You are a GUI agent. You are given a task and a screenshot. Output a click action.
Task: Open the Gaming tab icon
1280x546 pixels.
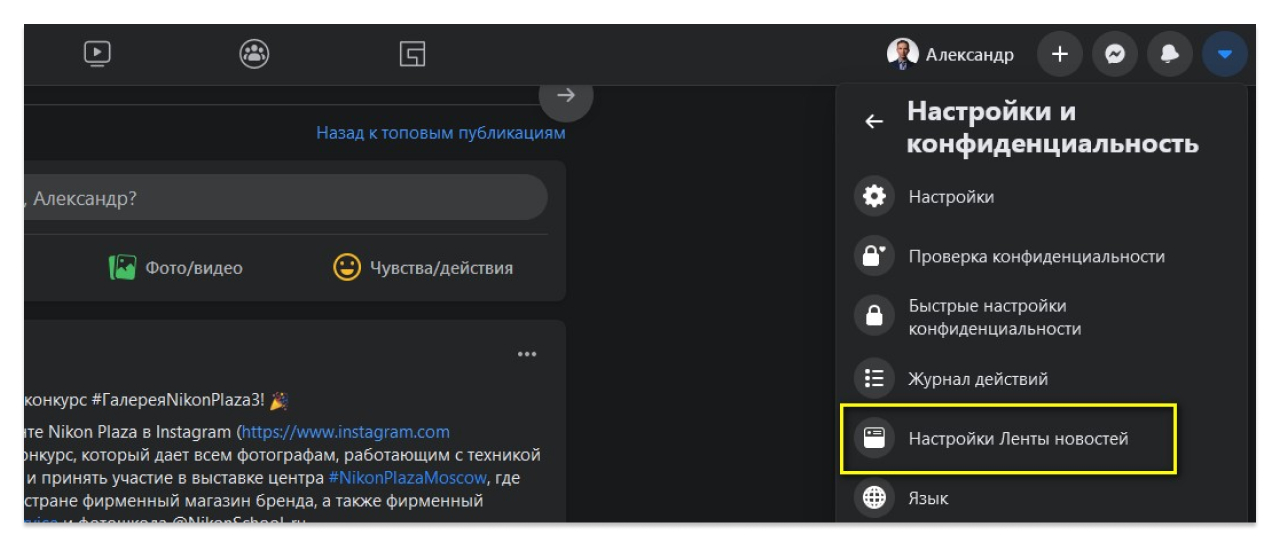[412, 54]
